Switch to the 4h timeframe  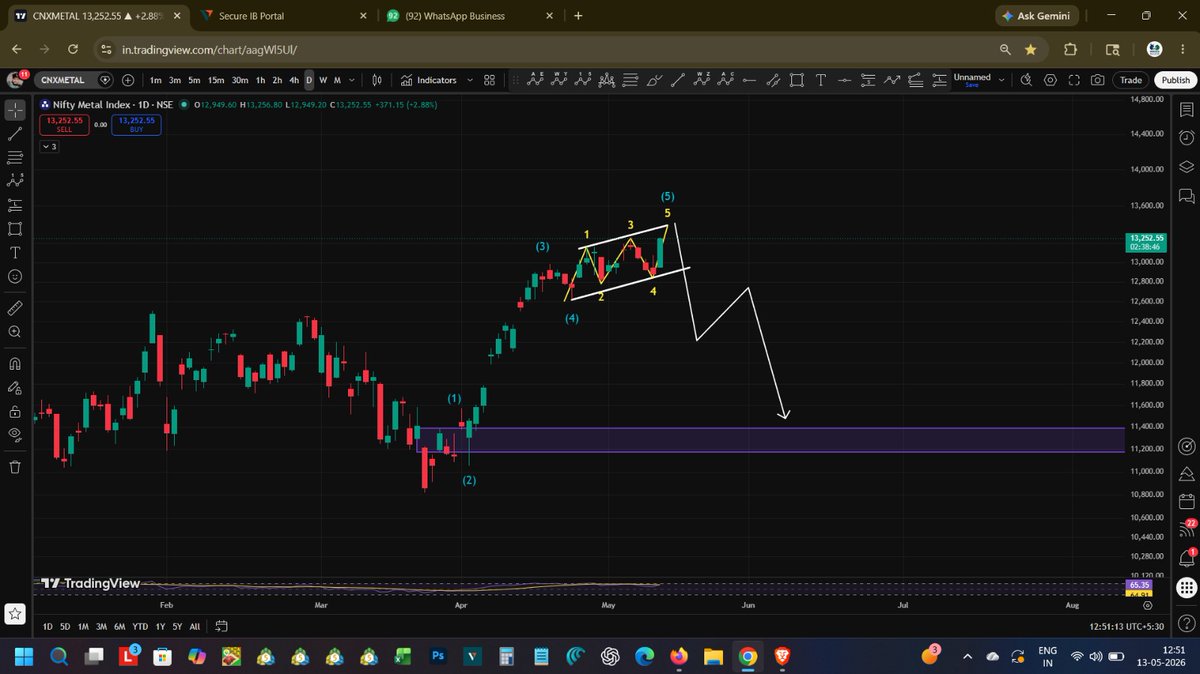point(293,80)
